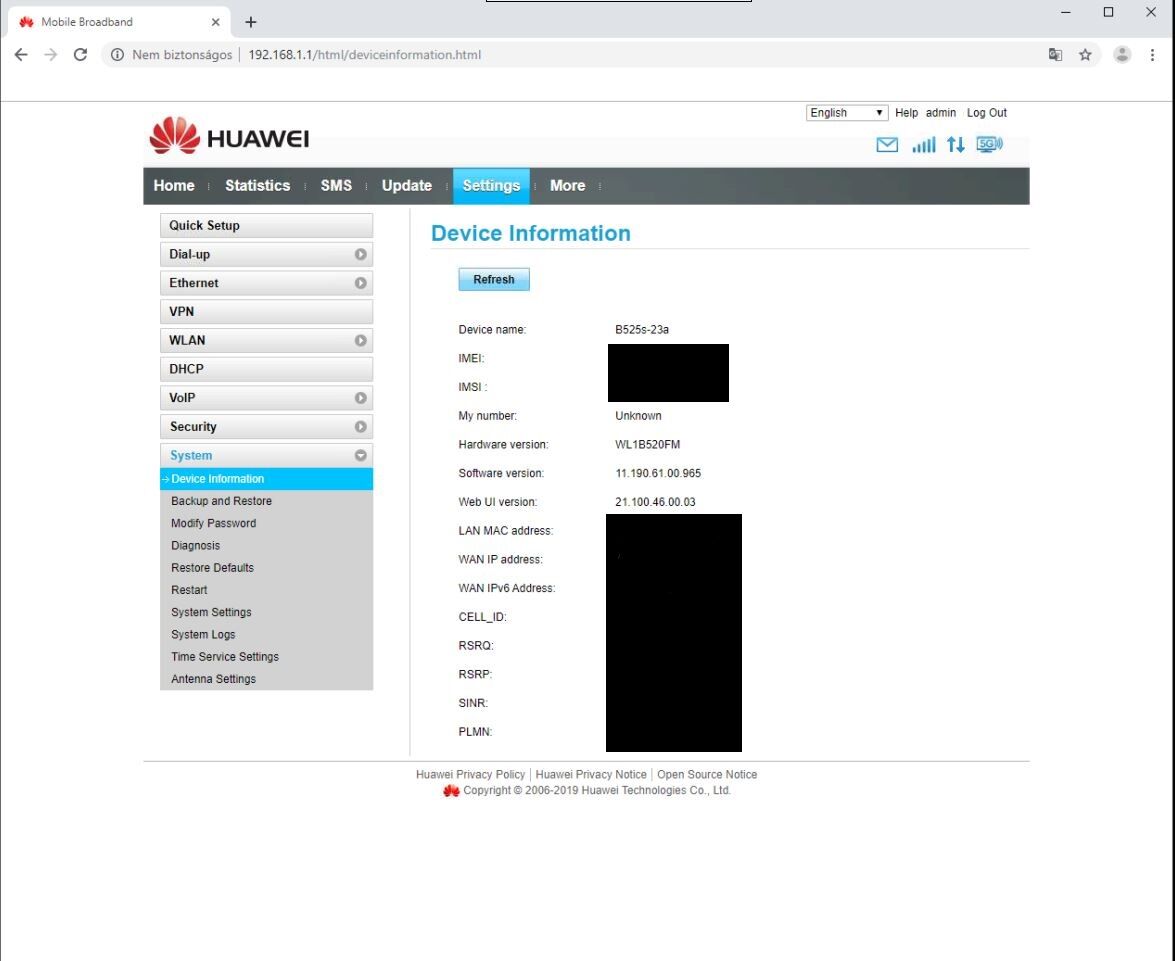
Task: Open the Chrome profile avatar icon
Action: pos(1122,55)
